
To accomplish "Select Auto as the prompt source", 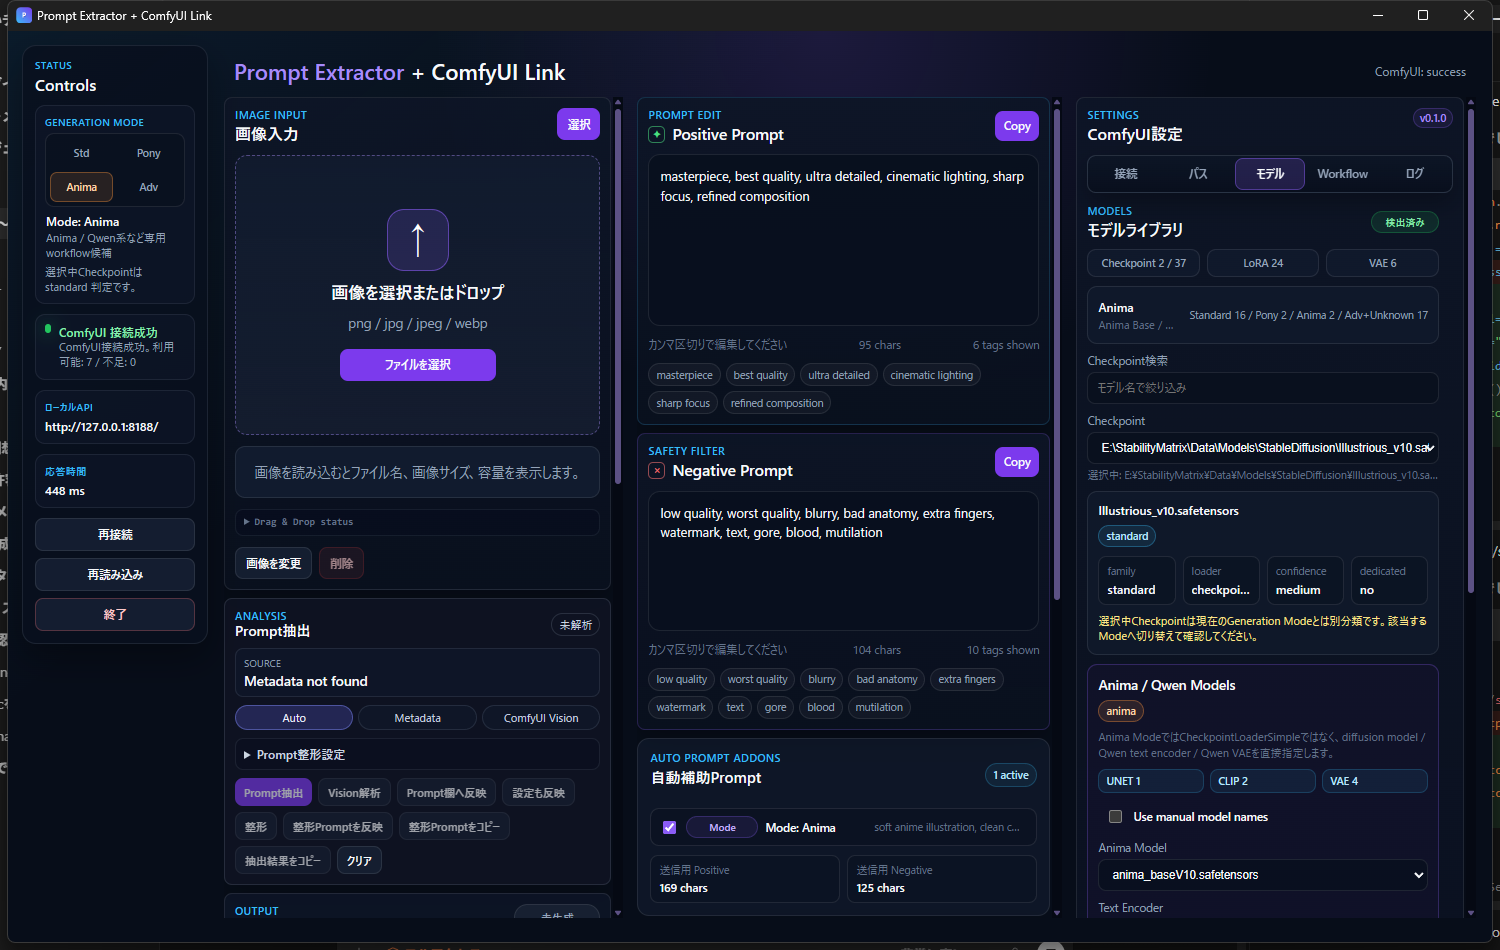I will coord(294,718).
